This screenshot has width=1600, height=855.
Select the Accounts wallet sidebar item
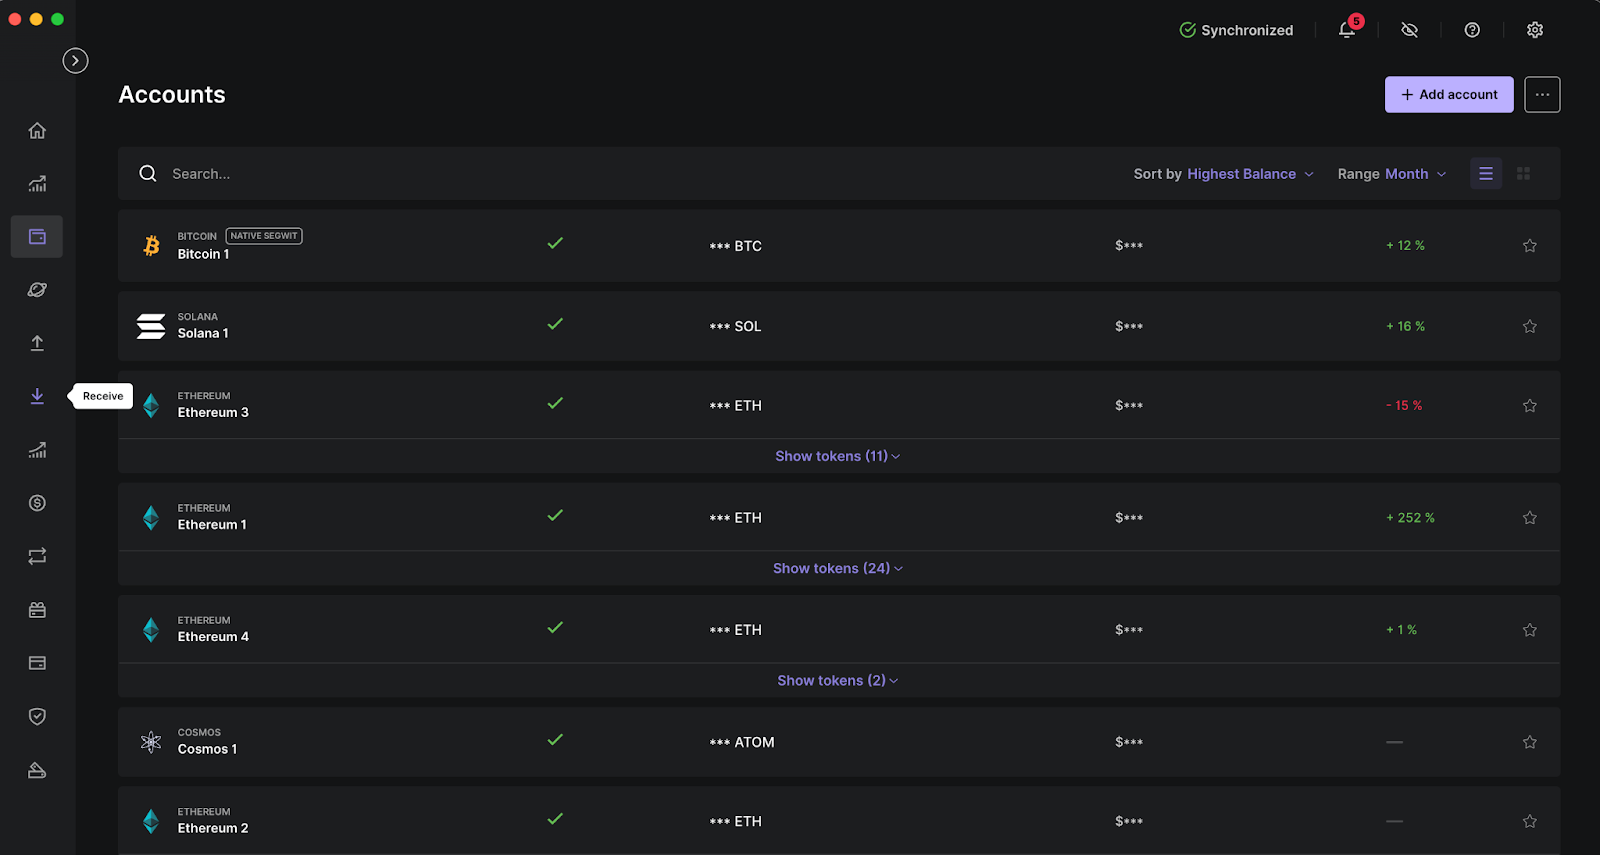click(x=37, y=237)
